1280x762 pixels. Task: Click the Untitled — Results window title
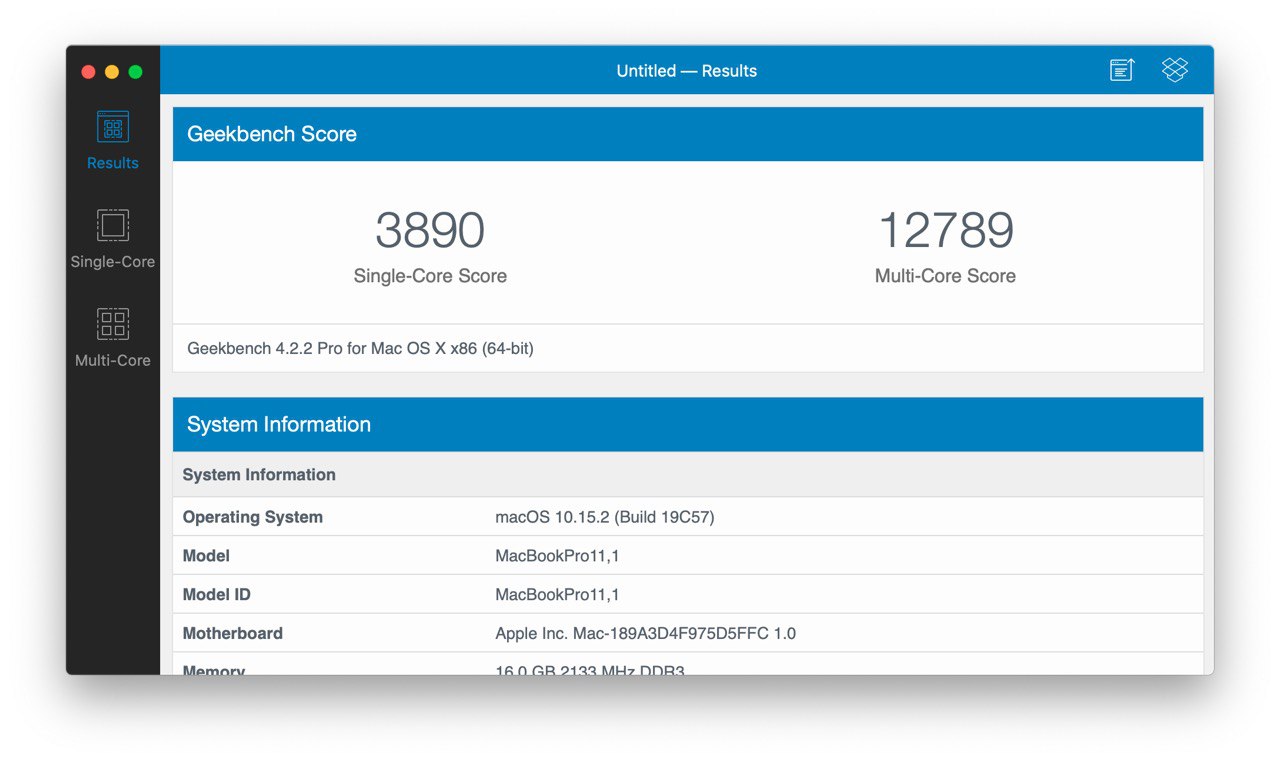pyautogui.click(x=687, y=71)
